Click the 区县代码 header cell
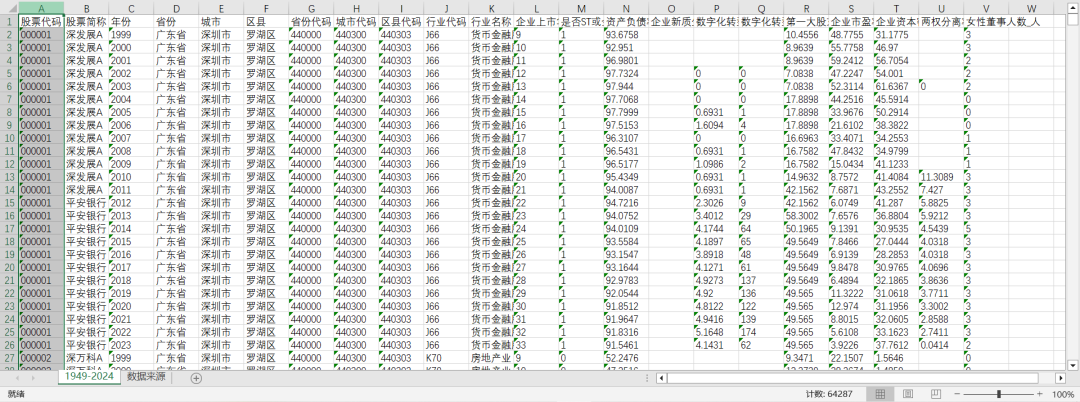 click(400, 22)
